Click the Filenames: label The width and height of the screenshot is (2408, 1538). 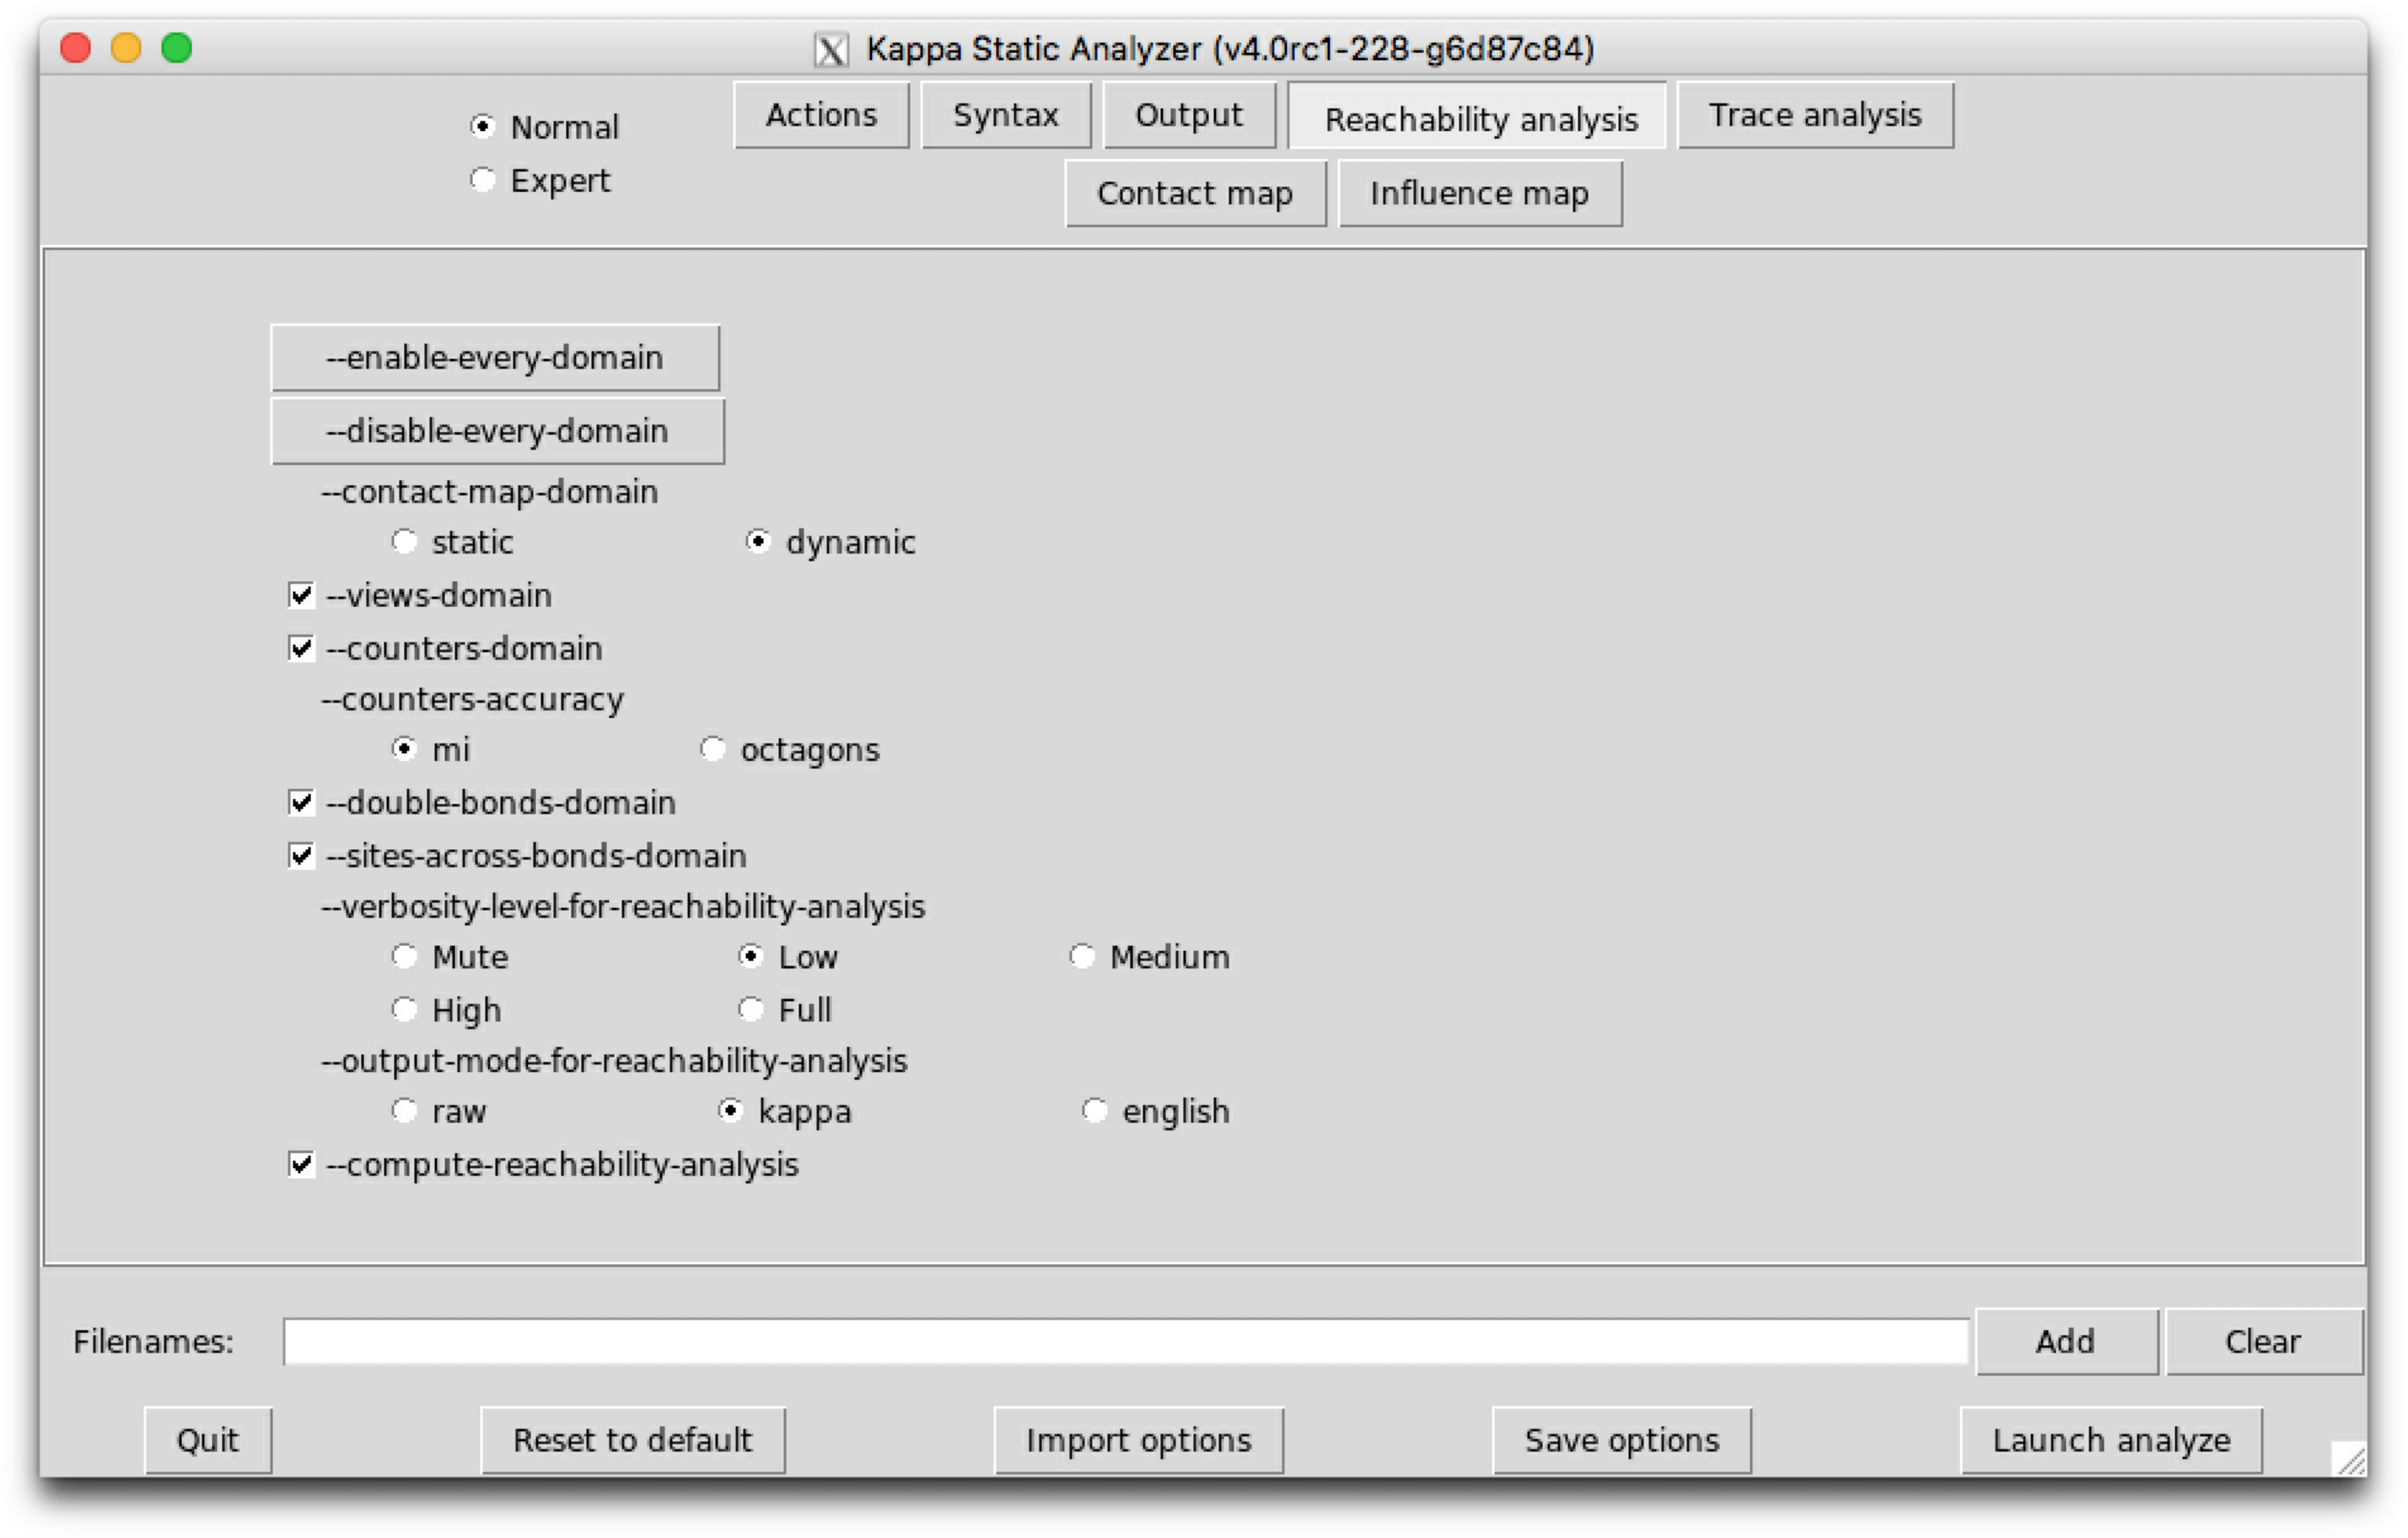[154, 1342]
